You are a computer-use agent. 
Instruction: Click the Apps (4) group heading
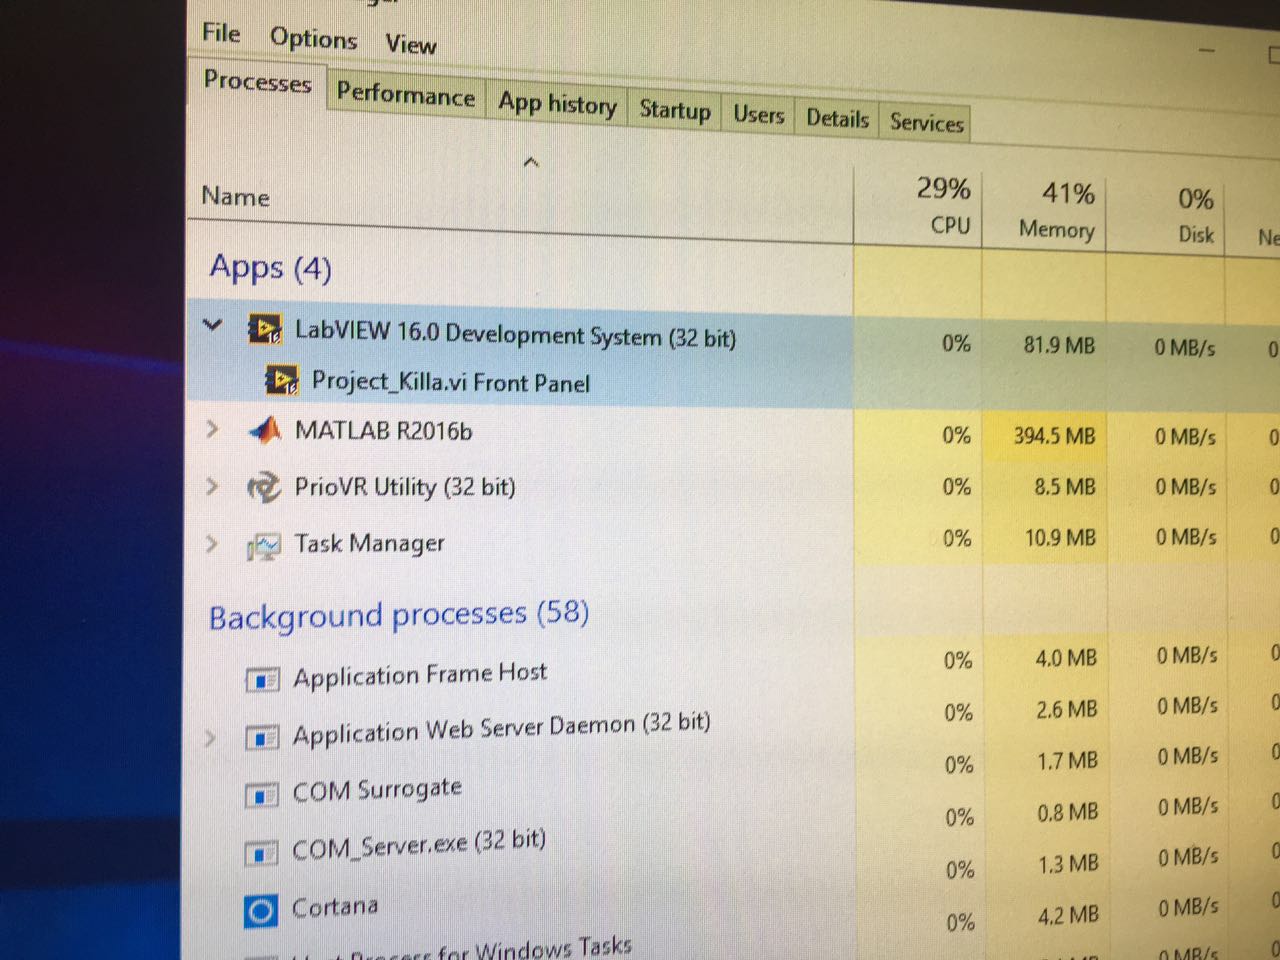270,267
